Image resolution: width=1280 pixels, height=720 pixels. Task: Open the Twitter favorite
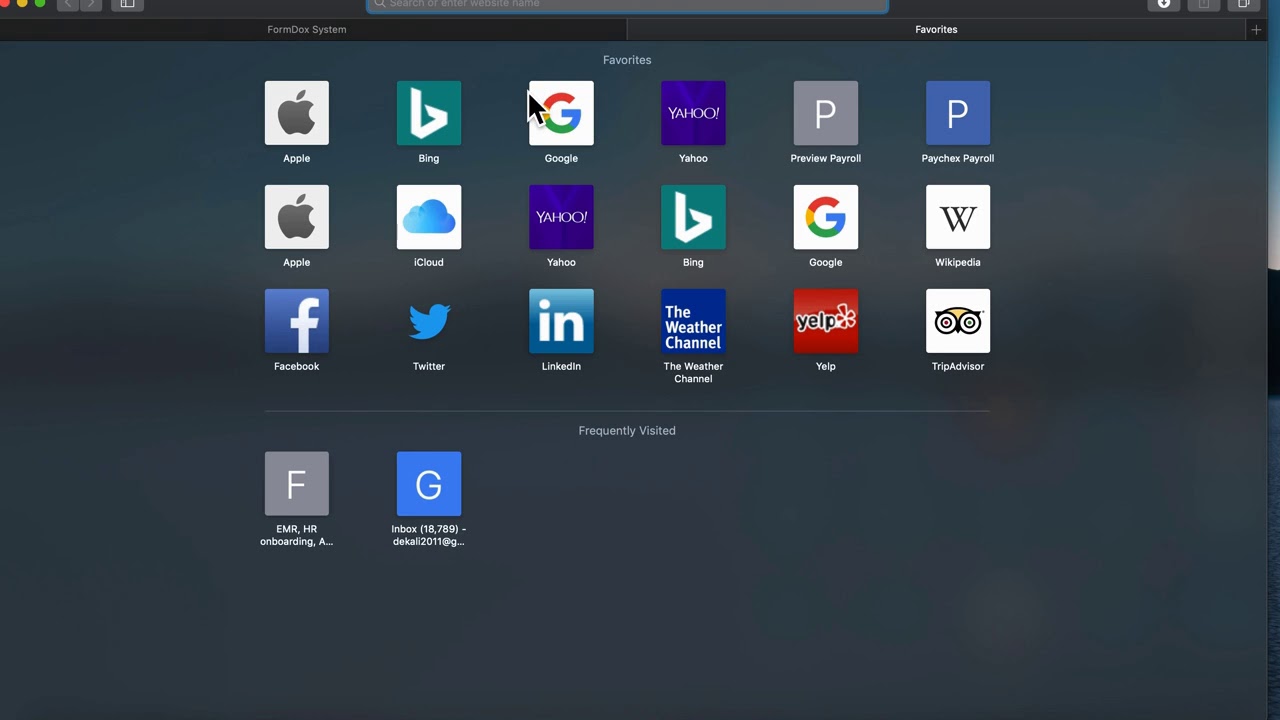(x=428, y=321)
